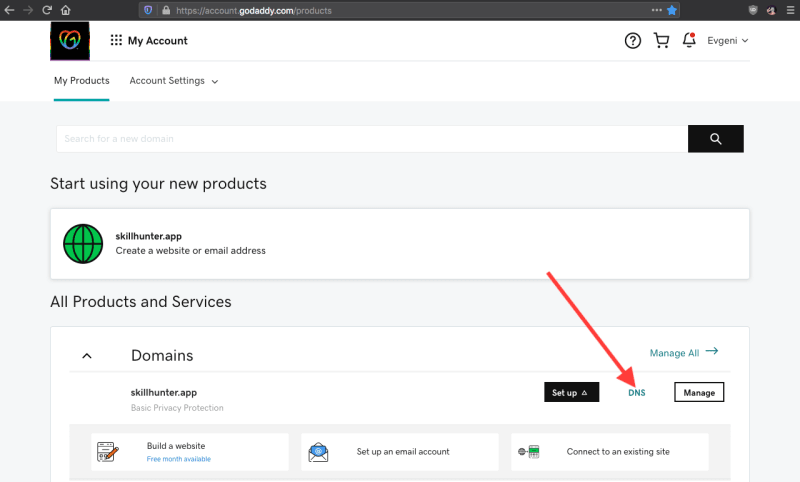Open the page actions three-dot menu
This screenshot has height=482, width=800.
point(657,10)
